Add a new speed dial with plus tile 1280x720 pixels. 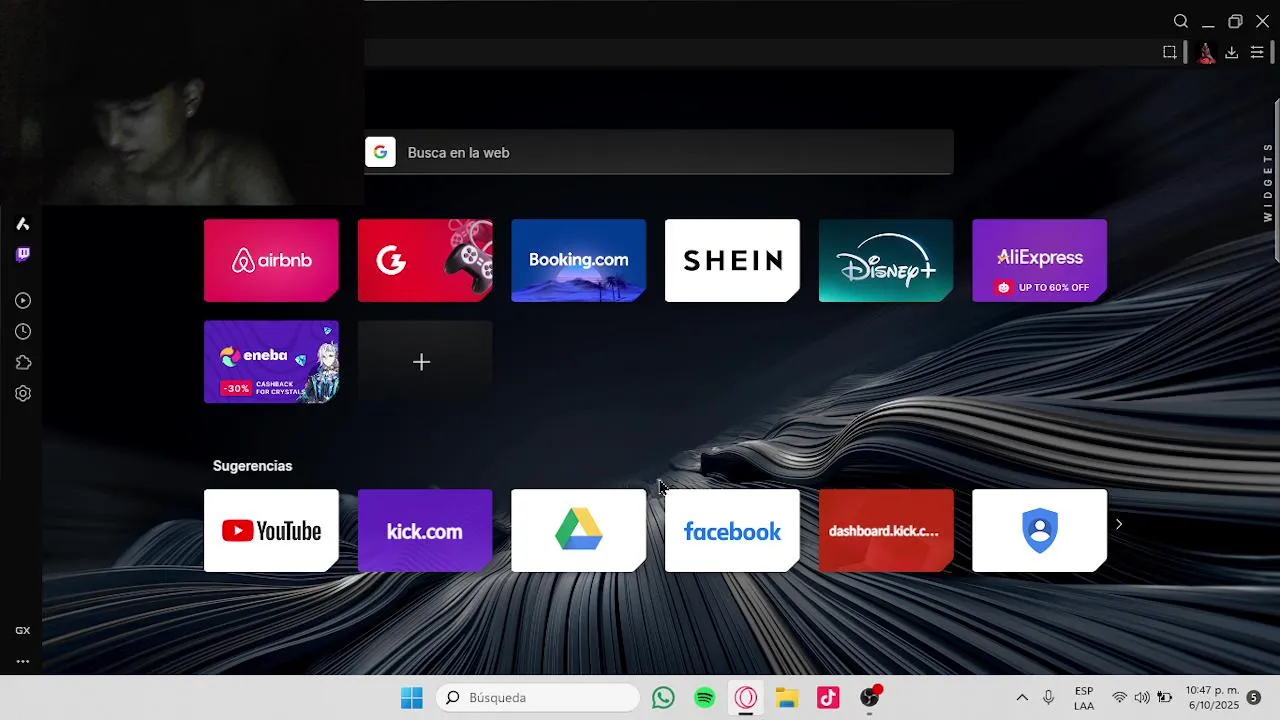point(425,362)
